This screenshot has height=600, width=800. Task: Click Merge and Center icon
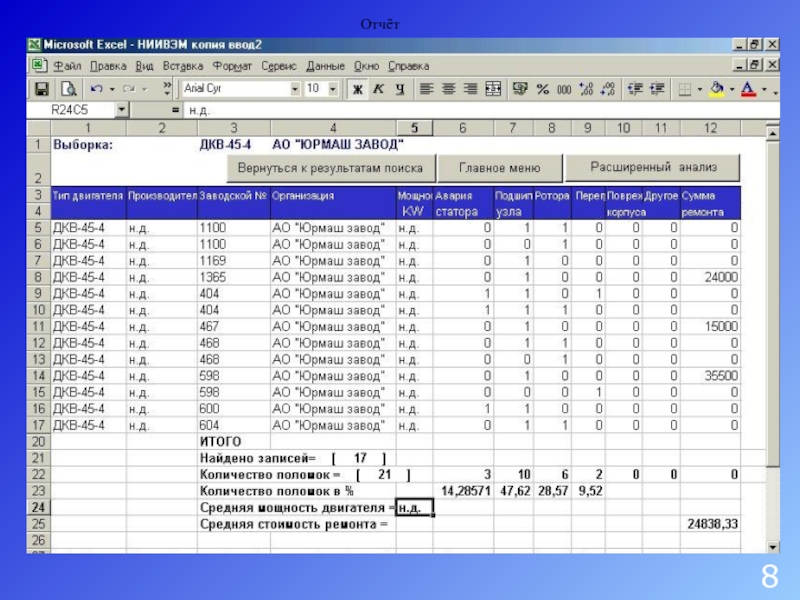[494, 89]
